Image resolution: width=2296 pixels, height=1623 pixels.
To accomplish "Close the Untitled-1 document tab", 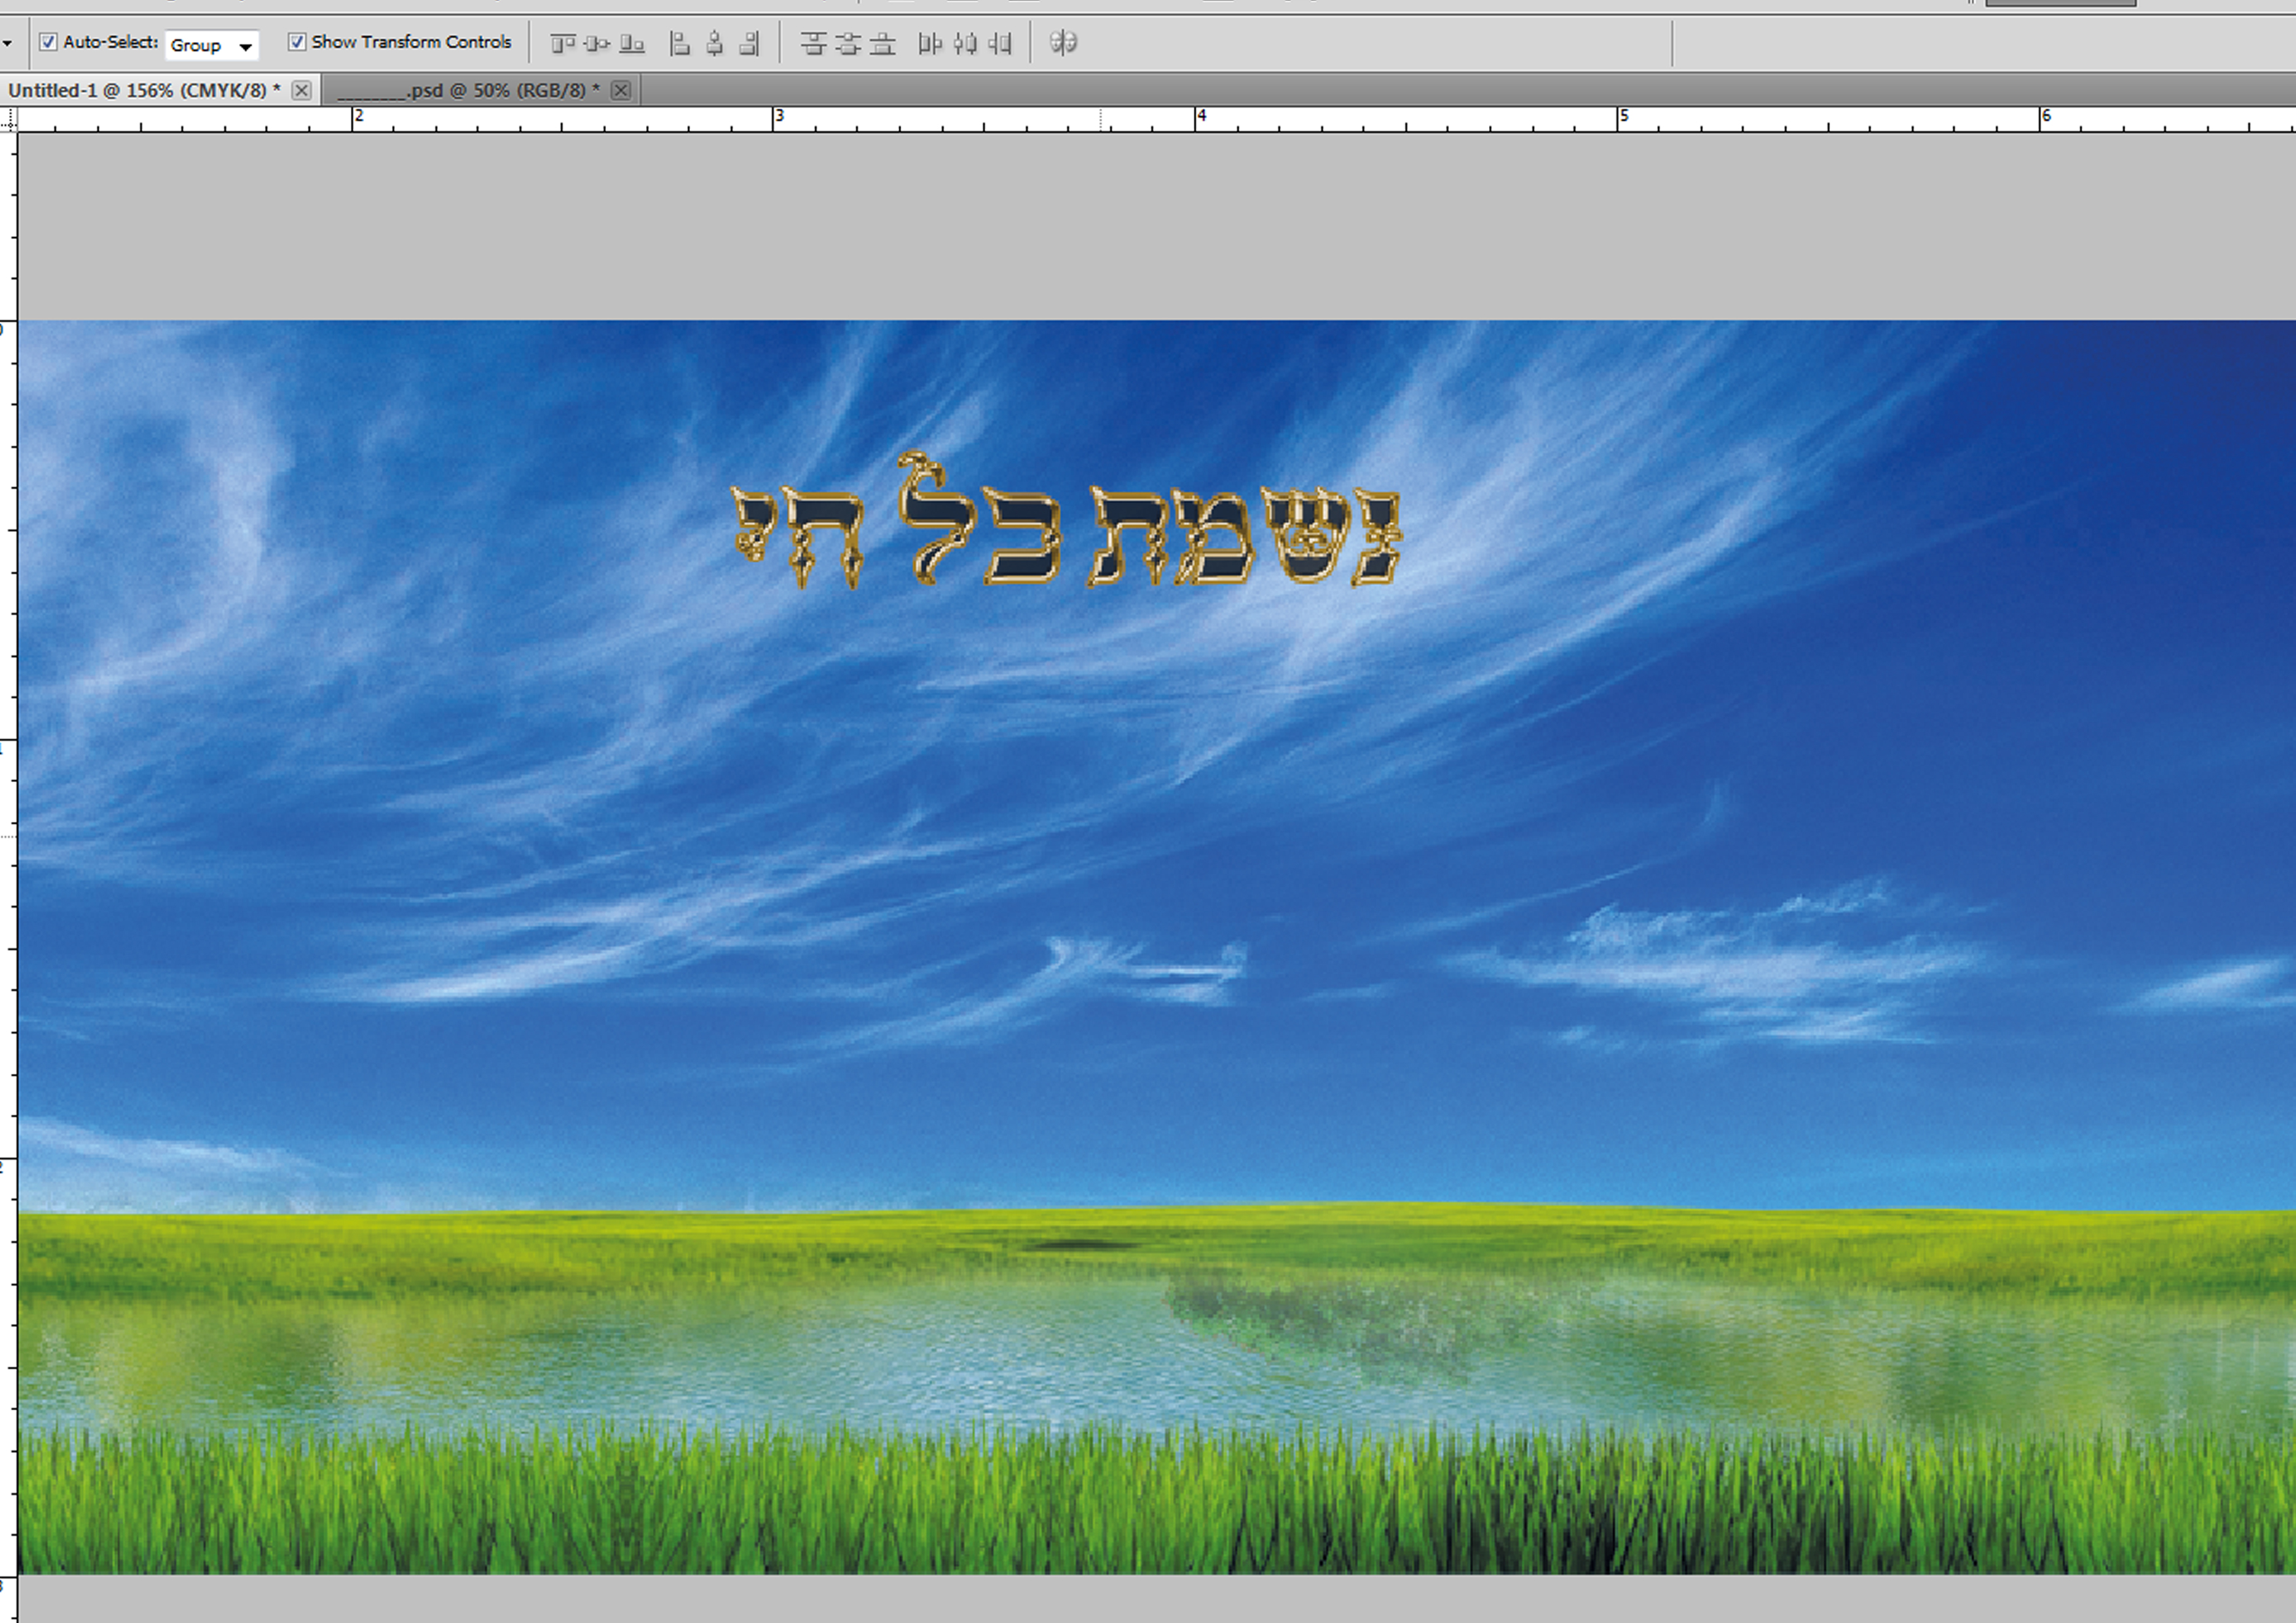I will pos(301,90).
